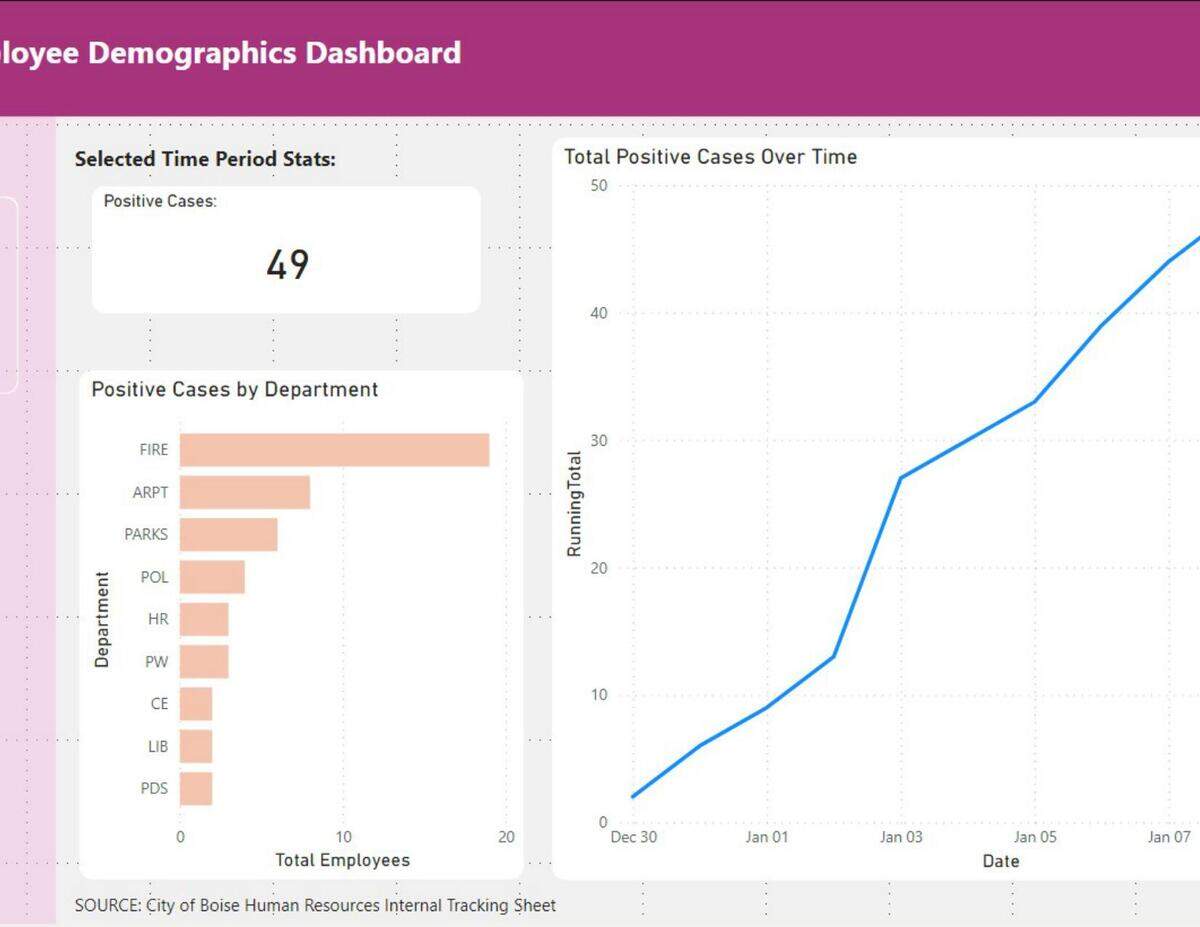Click the SOURCE City of Boise footnote
Screen dimensions: 1200x927
tap(315, 905)
